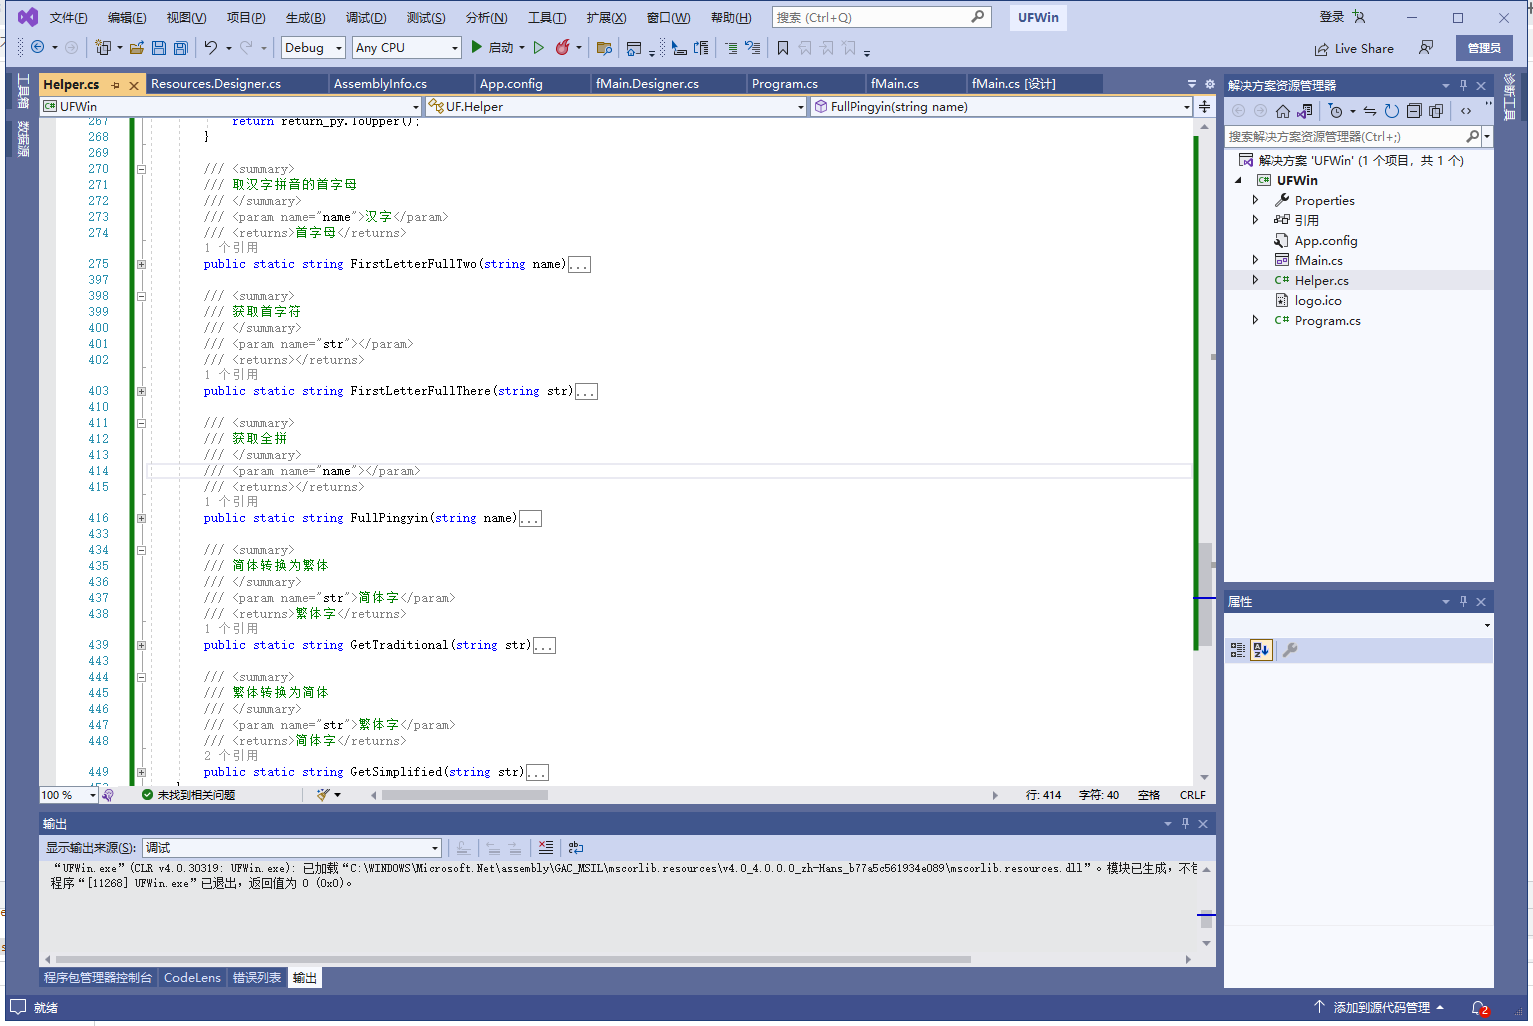Close the Helper.cs tab
This screenshot has width=1533, height=1026.
134,85
